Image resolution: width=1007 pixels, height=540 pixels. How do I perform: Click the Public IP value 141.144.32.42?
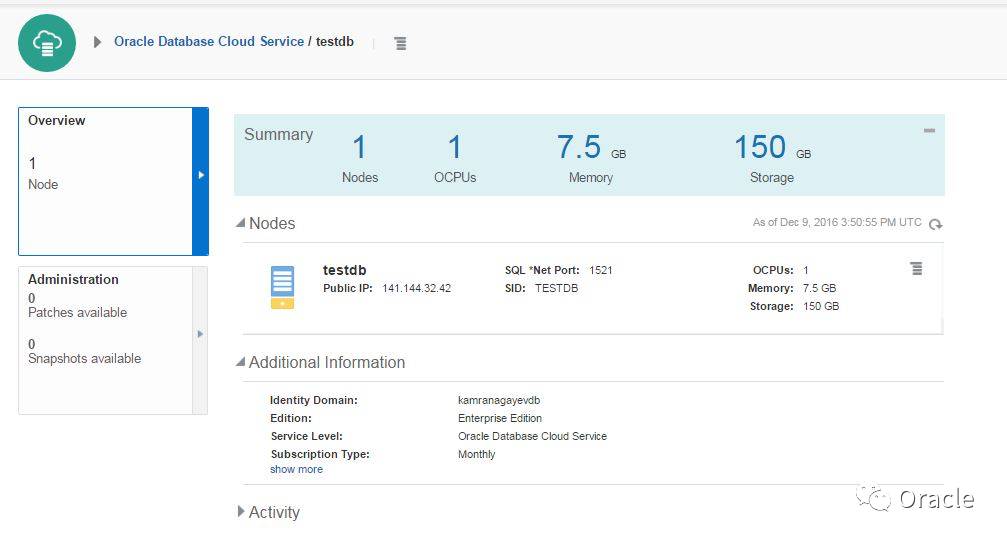[417, 288]
